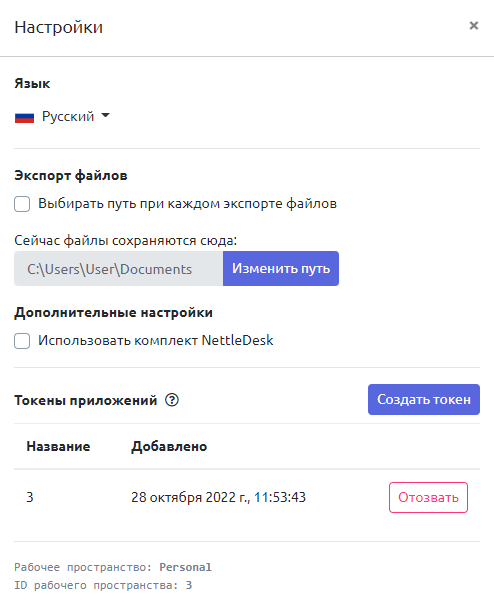Click the Название column header

(x=58, y=446)
